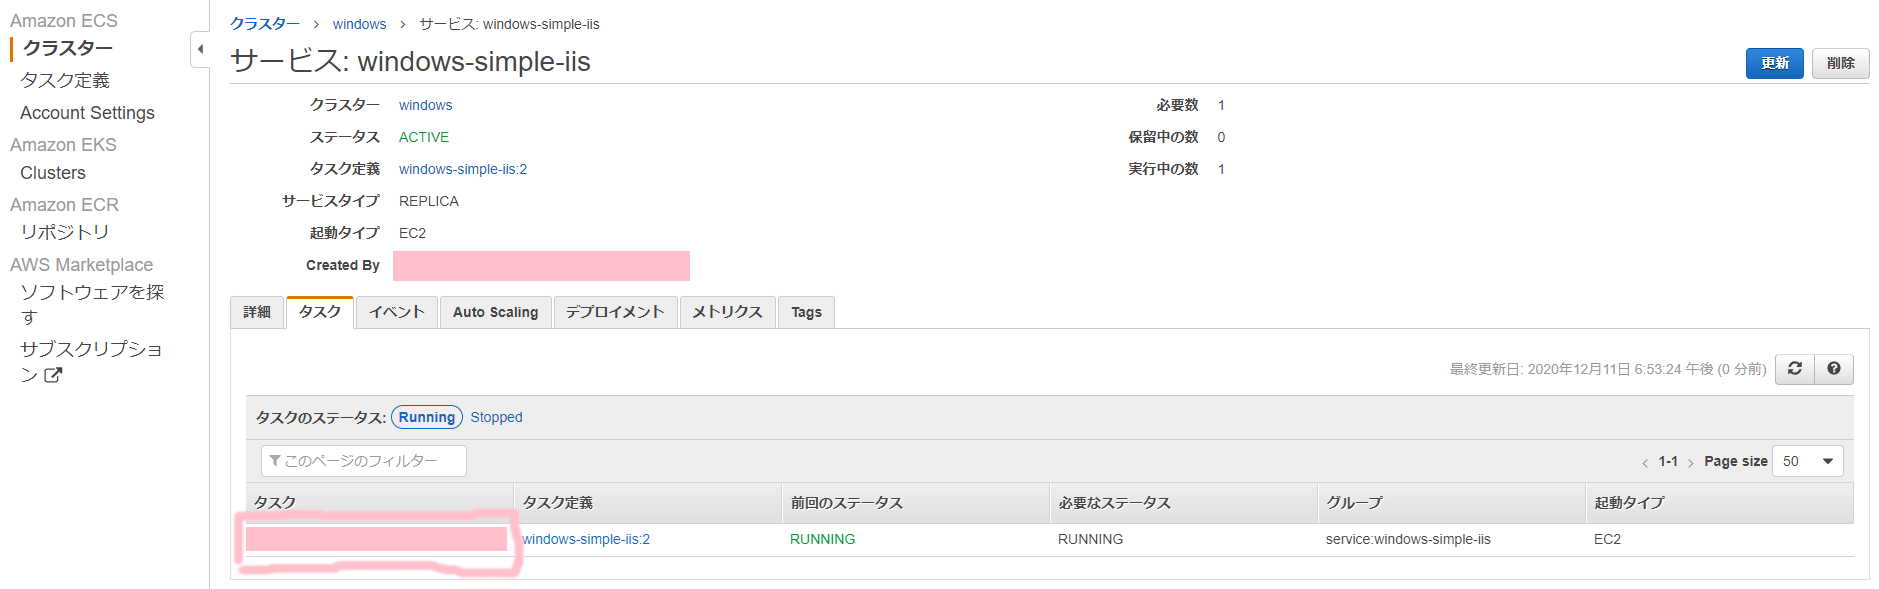Go to next page arrow
Image resolution: width=1879 pixels, height=589 pixels.
coord(1691,462)
